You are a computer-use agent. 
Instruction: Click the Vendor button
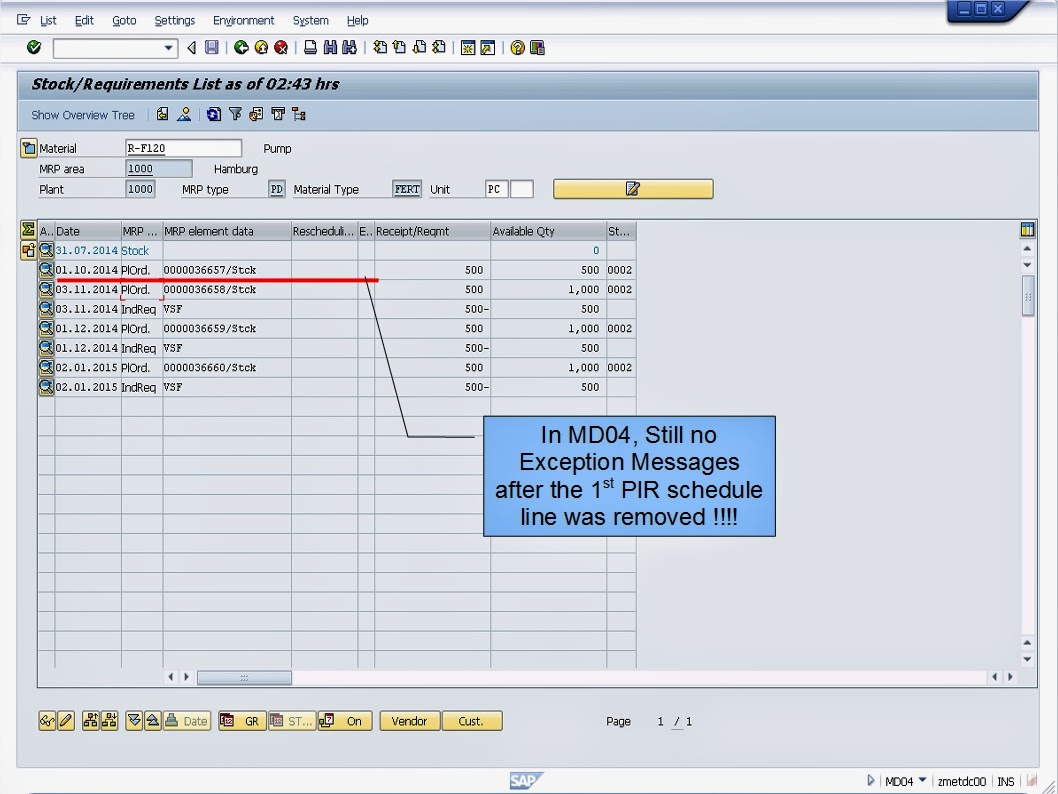(410, 721)
